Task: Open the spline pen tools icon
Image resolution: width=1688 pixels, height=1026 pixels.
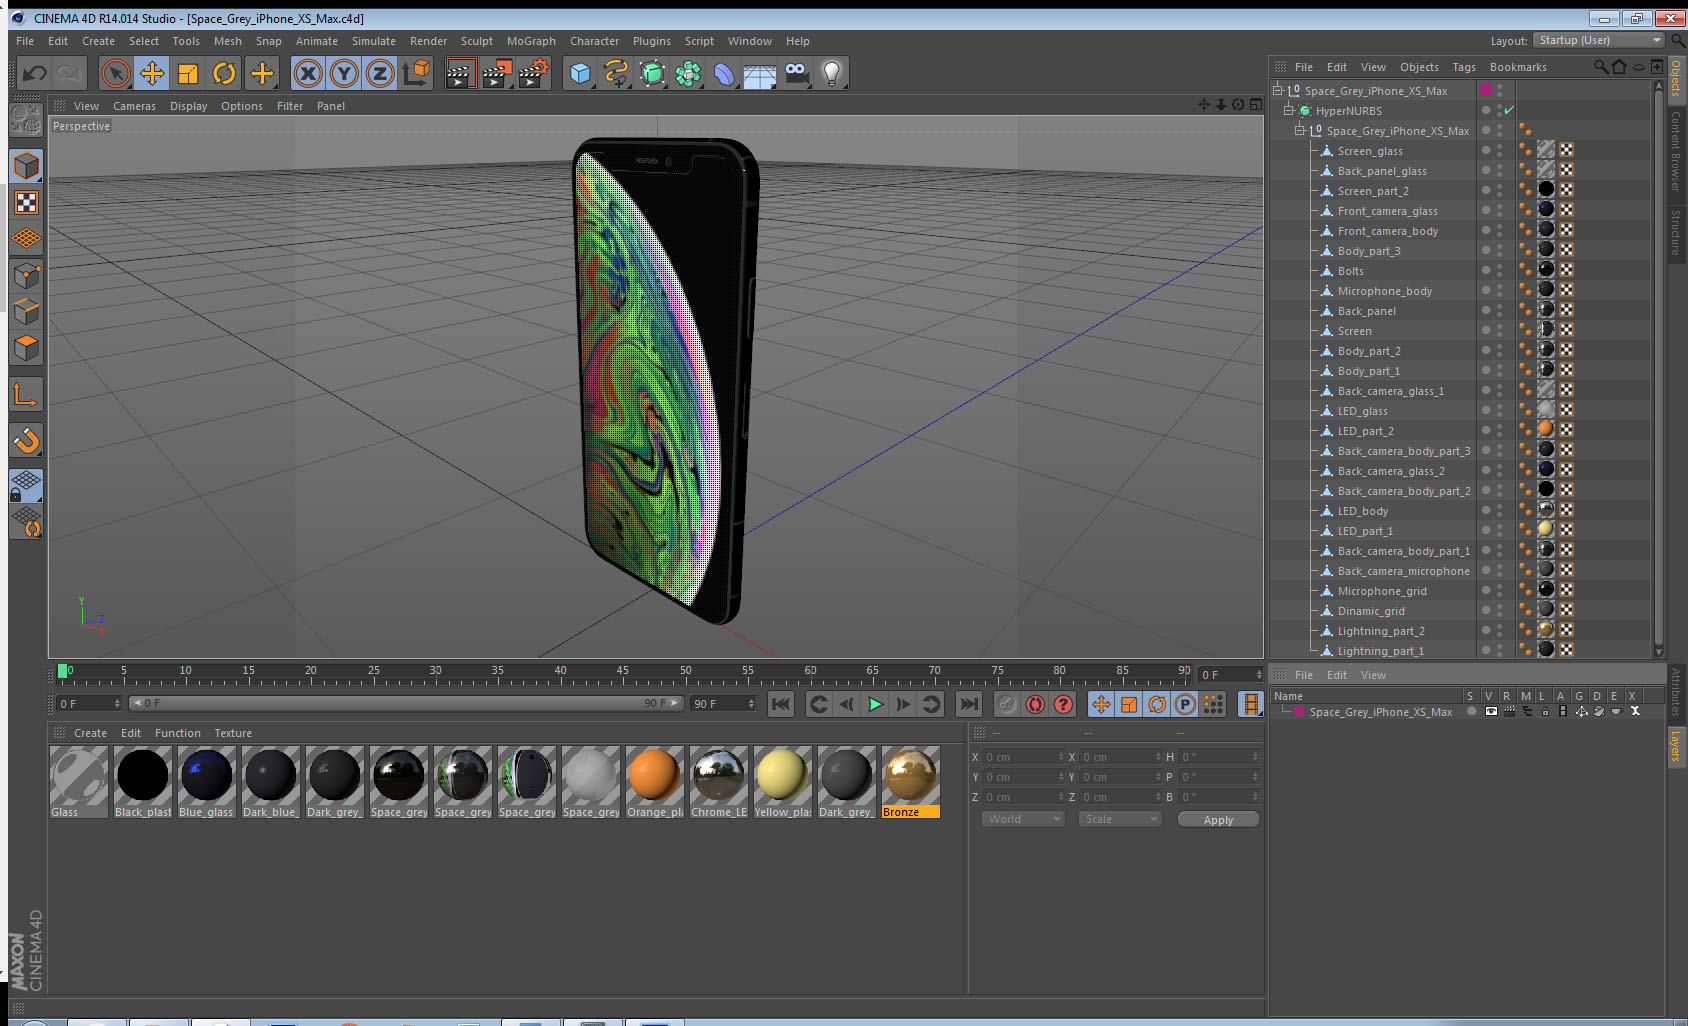Action: click(x=616, y=73)
